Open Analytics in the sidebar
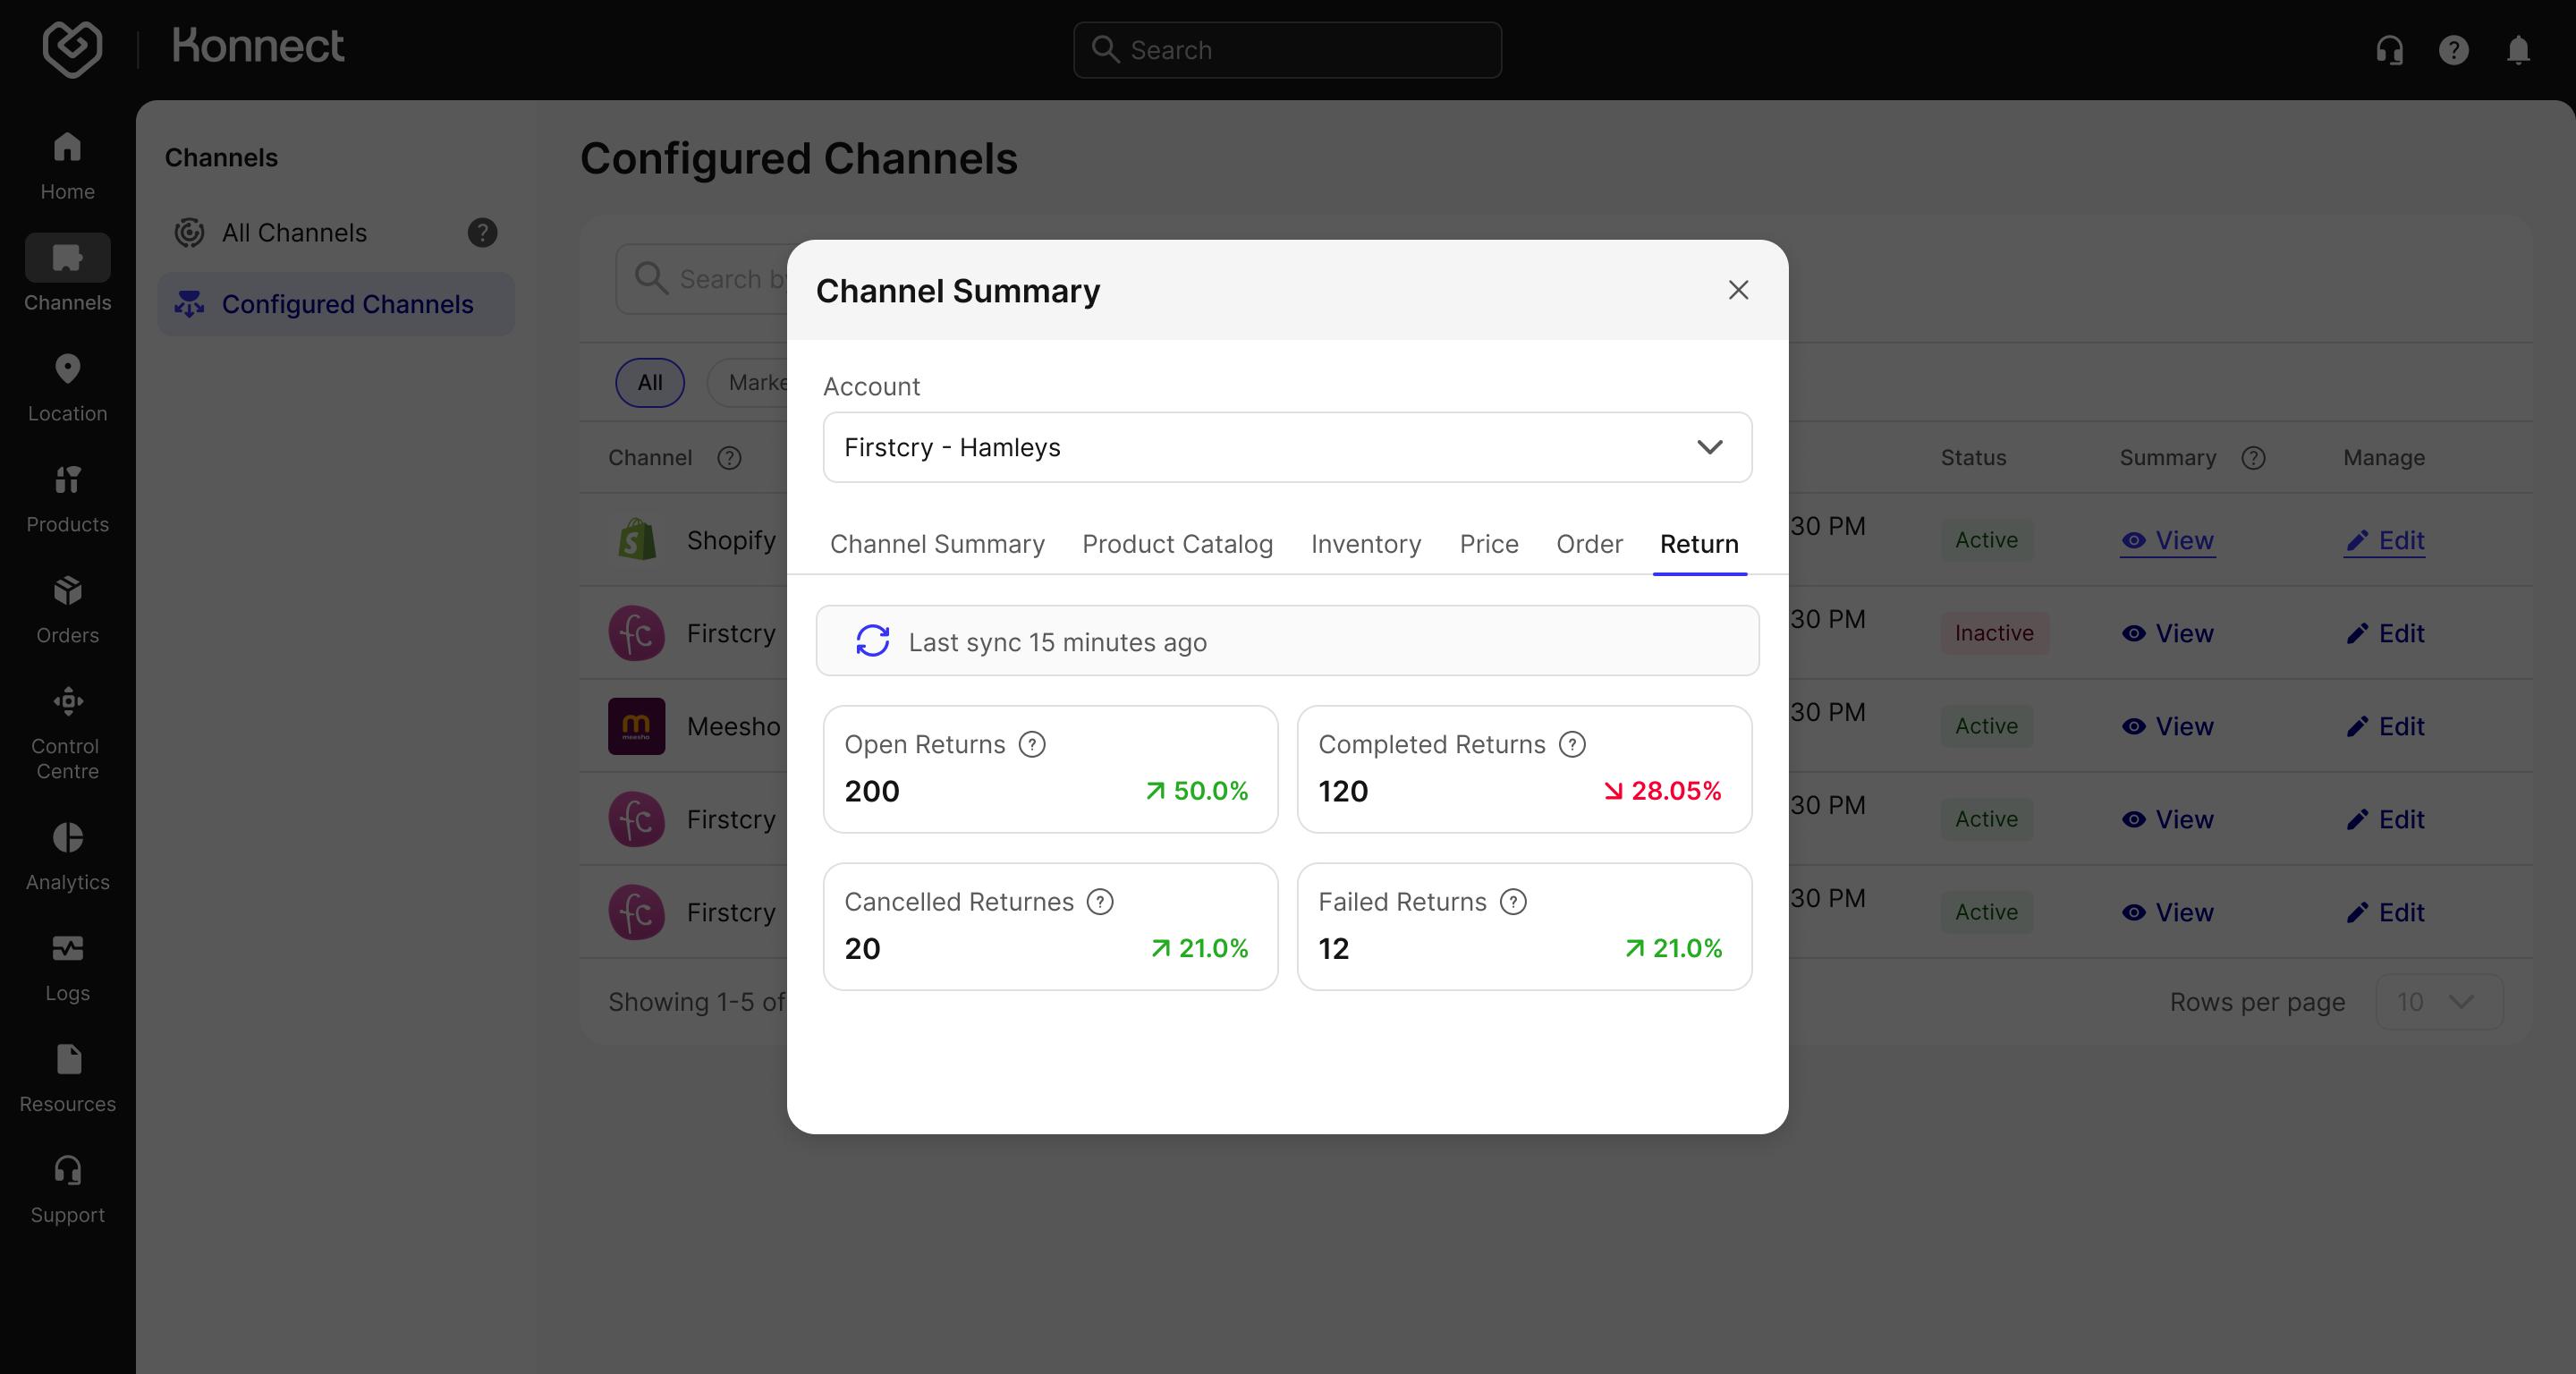 pyautogui.click(x=67, y=857)
